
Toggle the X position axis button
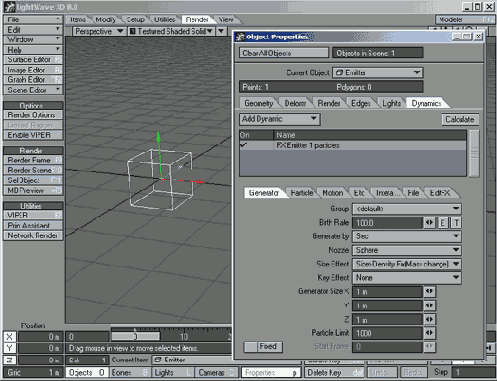click(9, 337)
